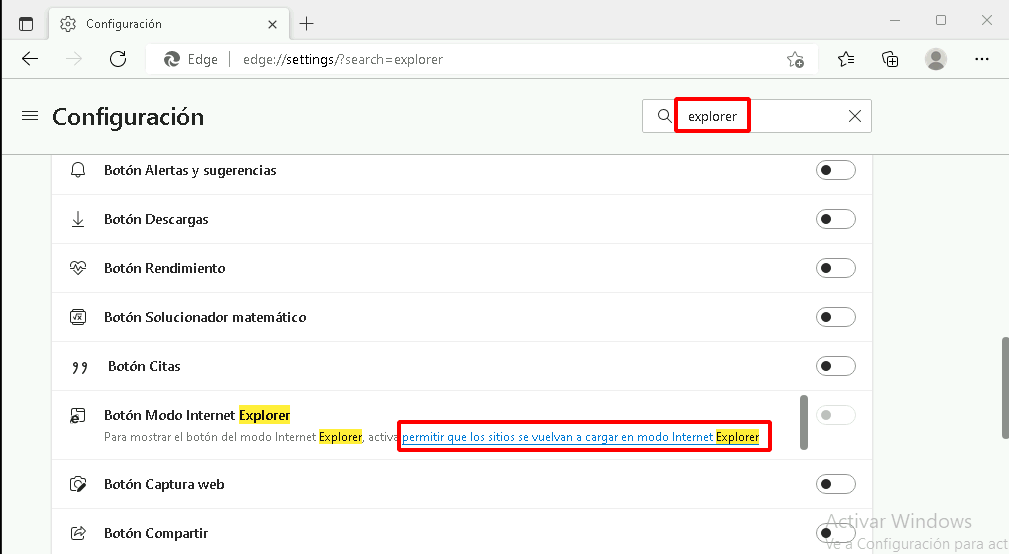Open the Favorites list
The height and width of the screenshot is (554, 1009).
[x=846, y=59]
